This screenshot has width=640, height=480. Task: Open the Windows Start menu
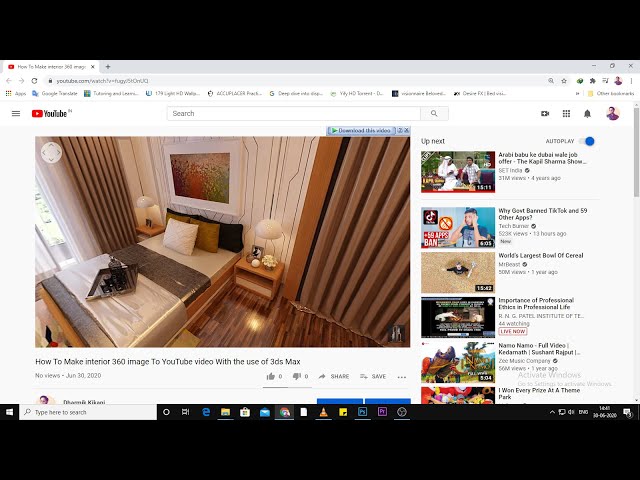[9, 412]
